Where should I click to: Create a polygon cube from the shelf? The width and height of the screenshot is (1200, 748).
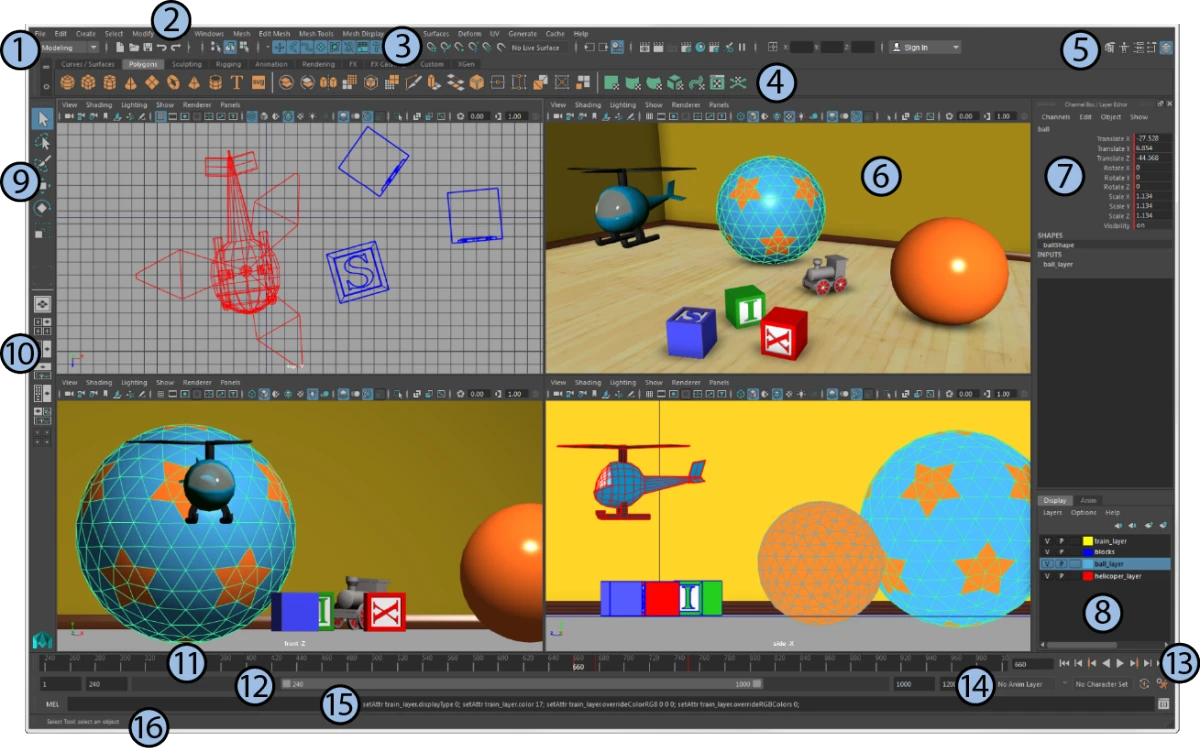pyautogui.click(x=88, y=82)
